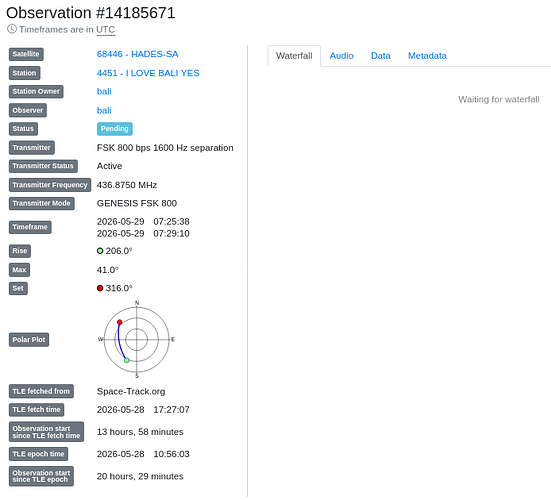Switch to the Metadata tab
The height and width of the screenshot is (500, 551).
tap(427, 56)
